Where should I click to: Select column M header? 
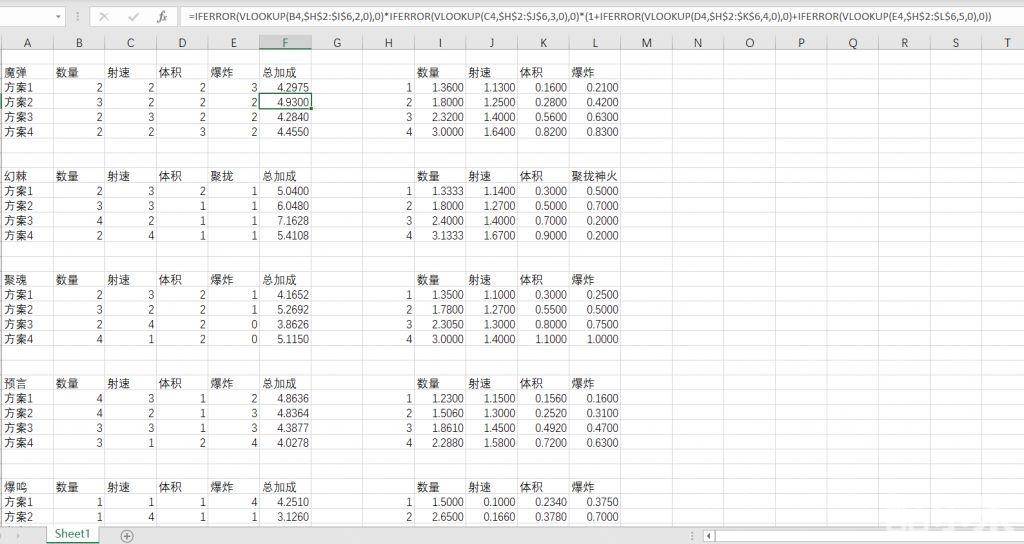tap(646, 43)
